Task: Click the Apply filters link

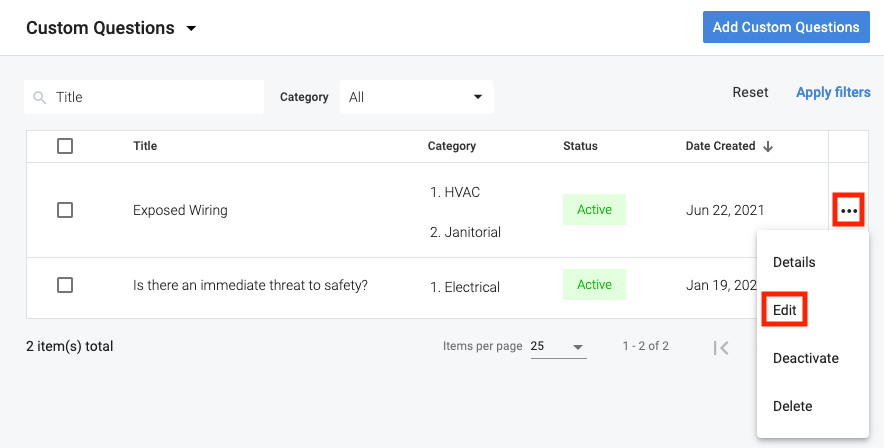Action: (x=833, y=92)
